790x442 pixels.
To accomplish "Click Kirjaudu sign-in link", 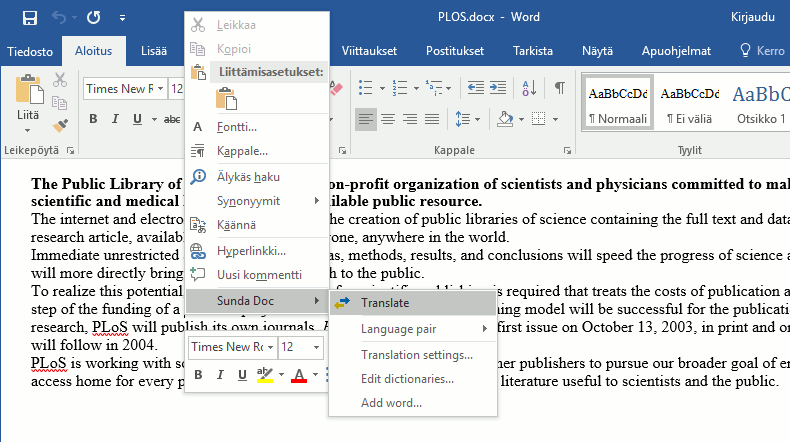I will 753,17.
